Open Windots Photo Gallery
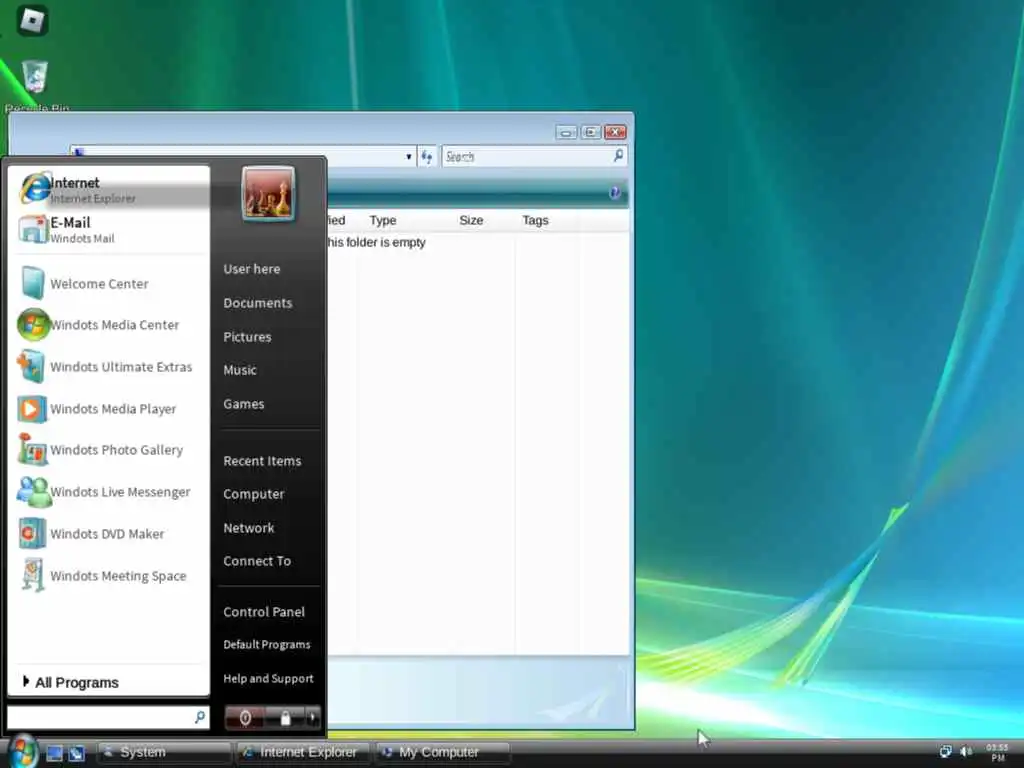 [x=110, y=450]
